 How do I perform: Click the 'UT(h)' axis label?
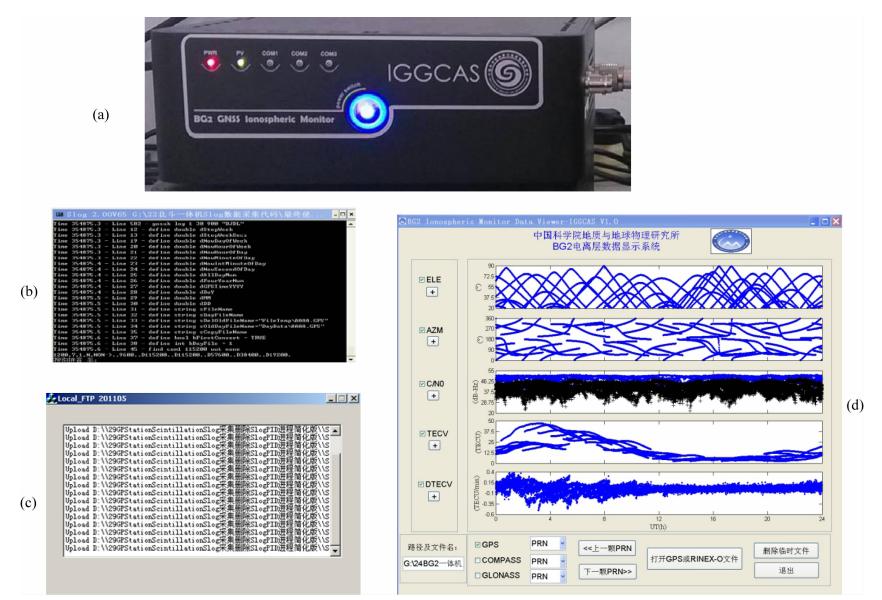pyautogui.click(x=658, y=526)
